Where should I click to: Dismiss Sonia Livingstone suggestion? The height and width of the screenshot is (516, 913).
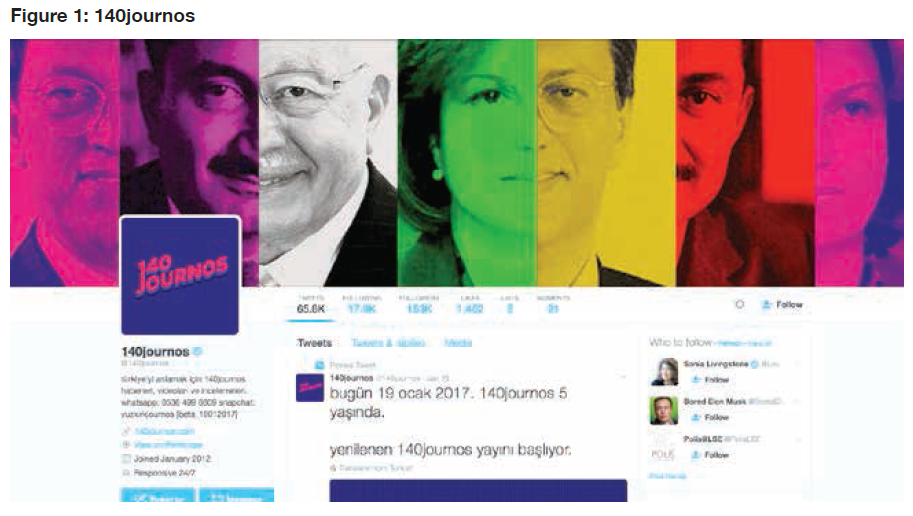[798, 364]
